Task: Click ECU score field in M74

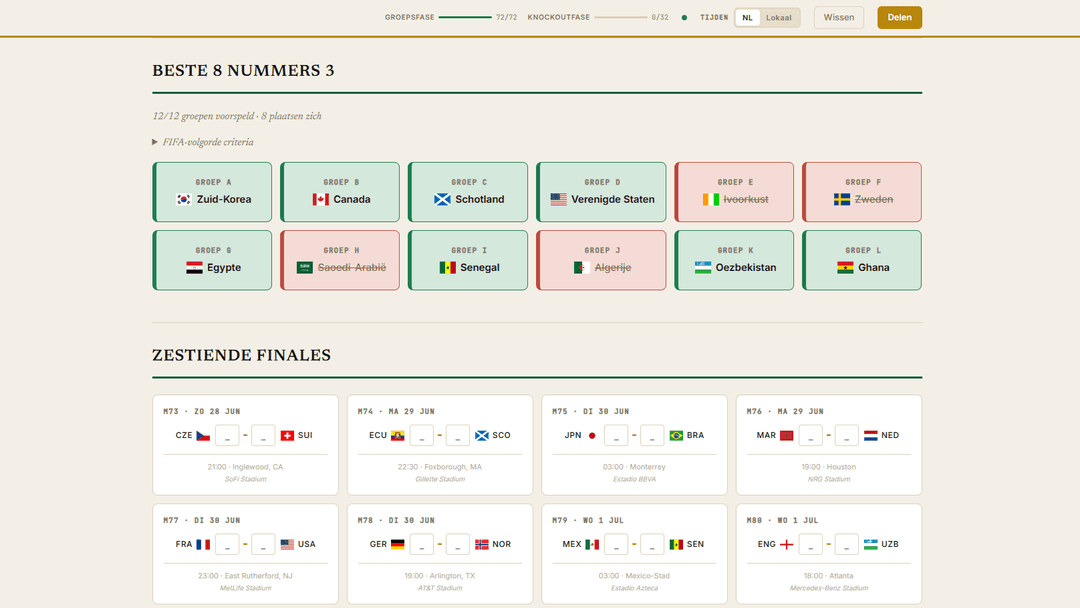Action: click(422, 436)
